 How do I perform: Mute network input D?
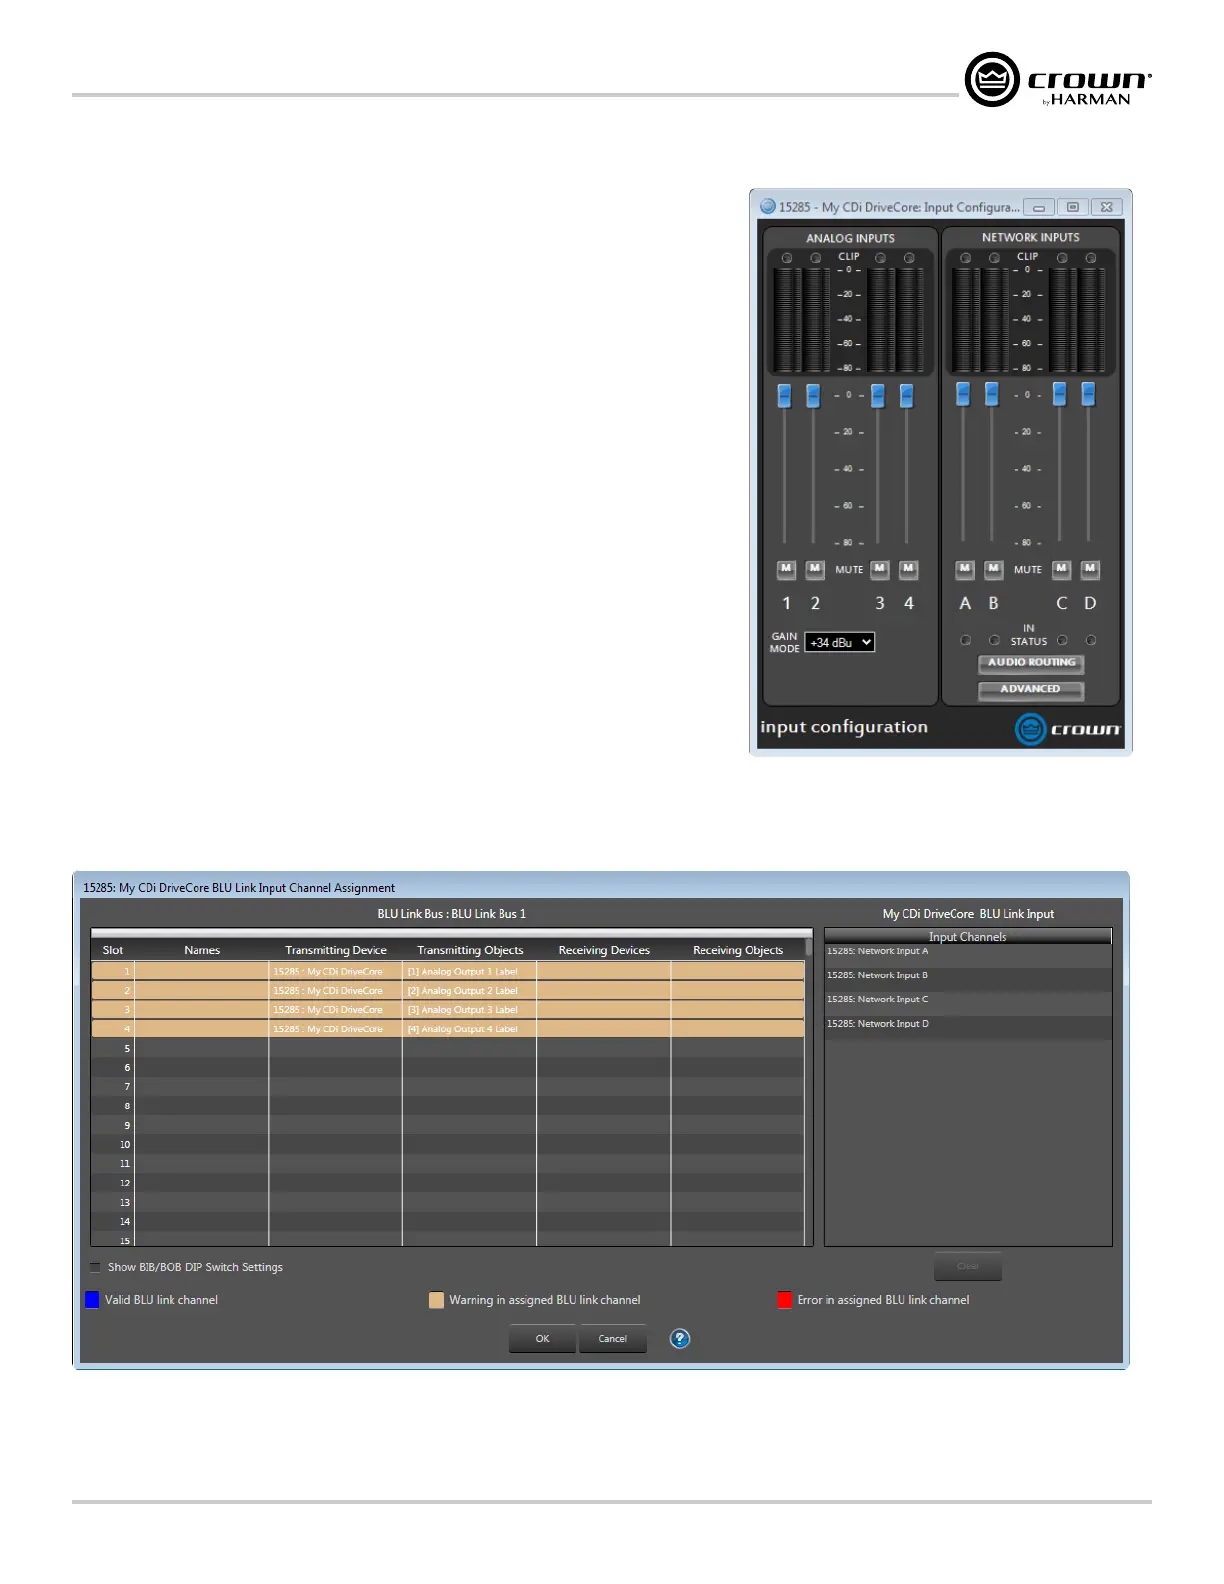[1090, 569]
